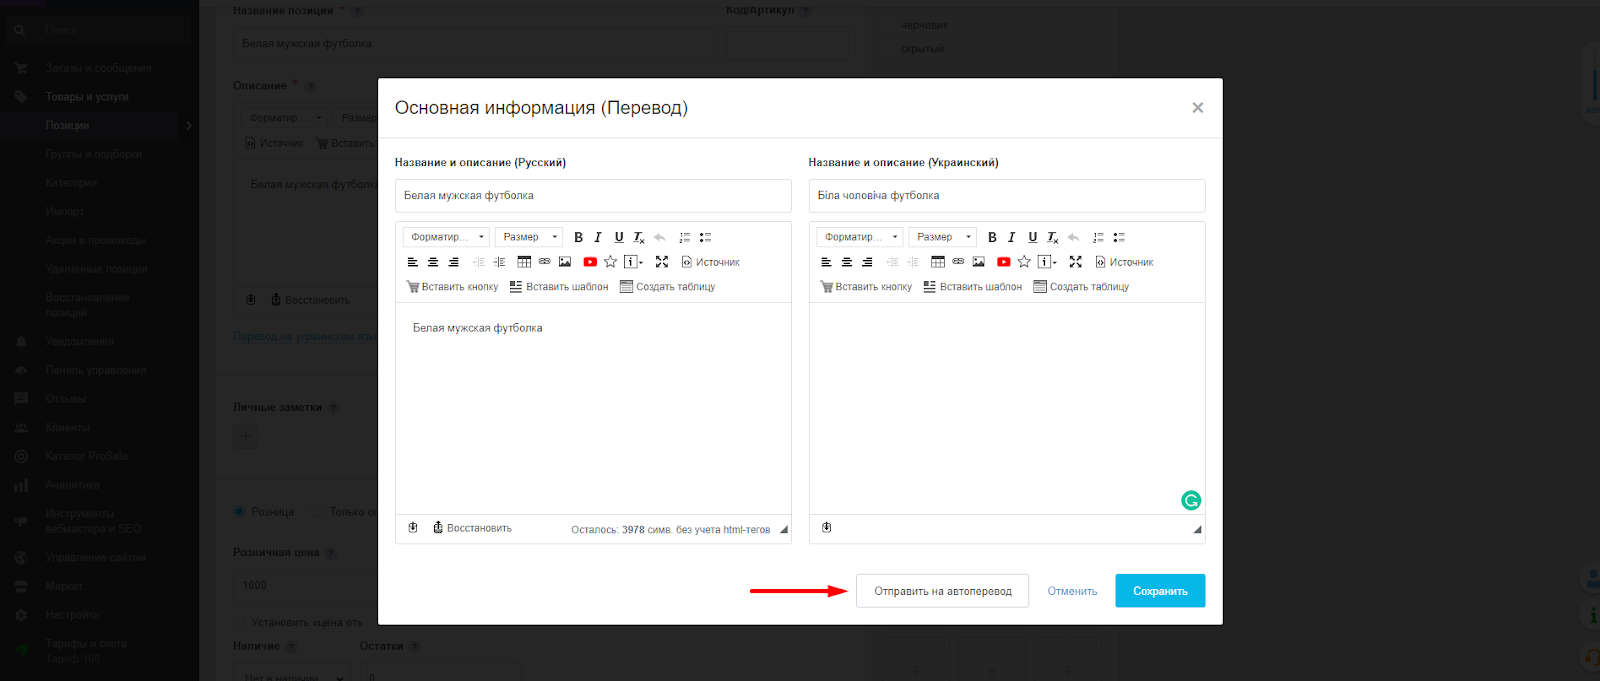The height and width of the screenshot is (681, 1600).
Task: Grab the Ukrainian editor resize handle
Action: (1197, 530)
